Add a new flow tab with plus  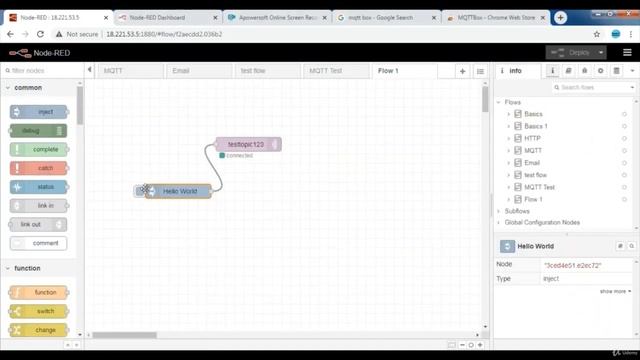pyautogui.click(x=462, y=71)
